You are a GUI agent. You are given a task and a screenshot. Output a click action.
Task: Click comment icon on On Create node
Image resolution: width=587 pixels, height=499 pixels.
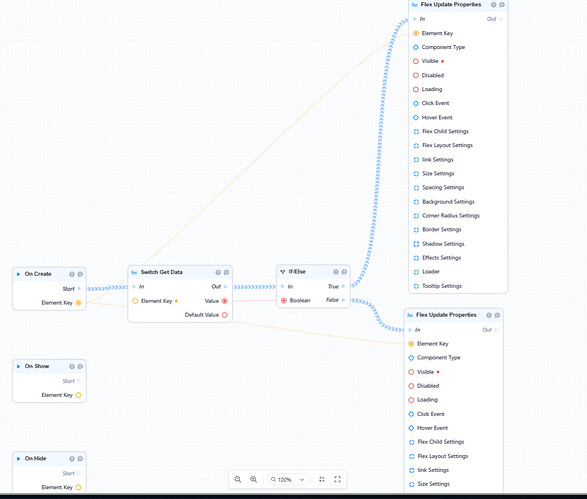(80, 274)
